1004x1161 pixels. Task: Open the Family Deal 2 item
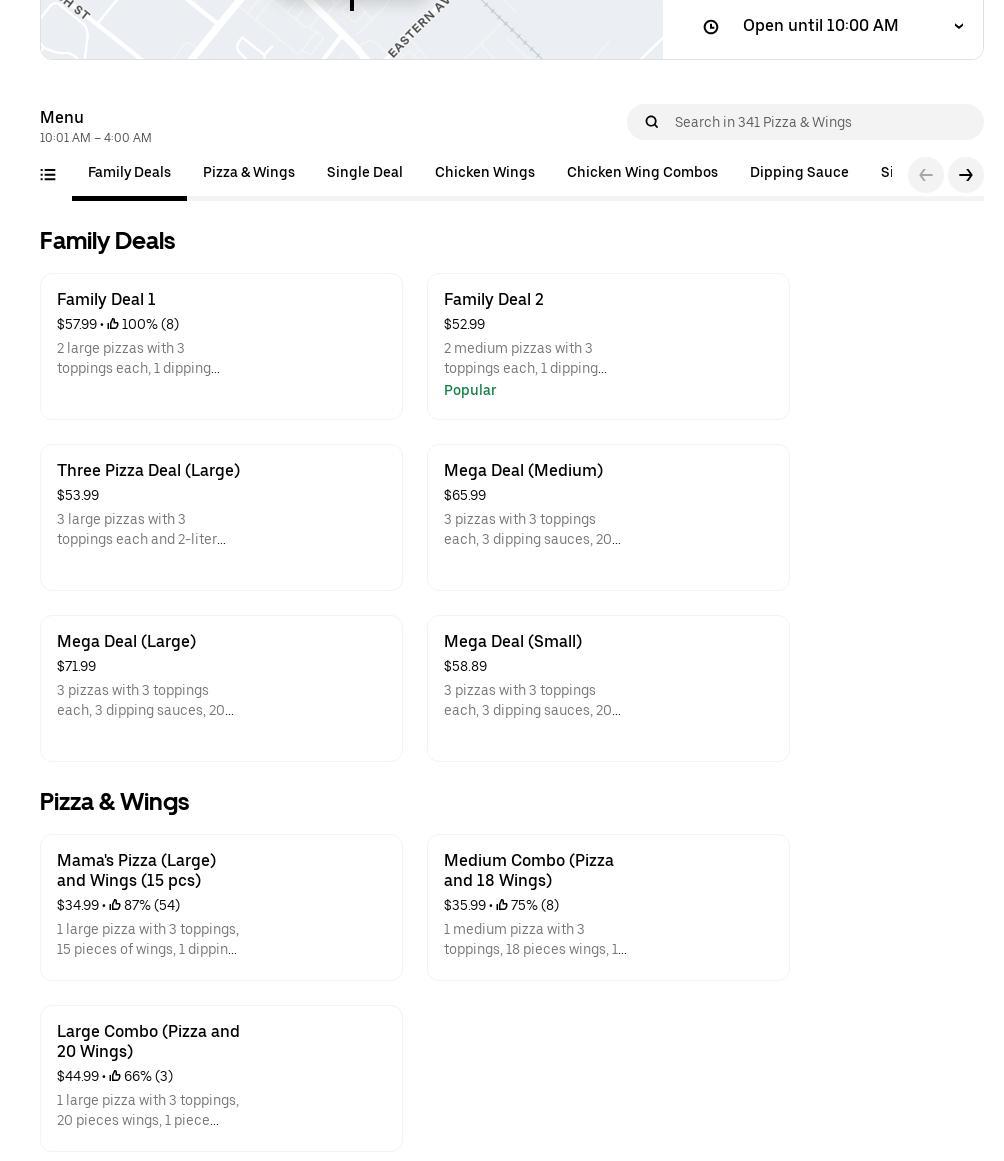[x=607, y=346]
